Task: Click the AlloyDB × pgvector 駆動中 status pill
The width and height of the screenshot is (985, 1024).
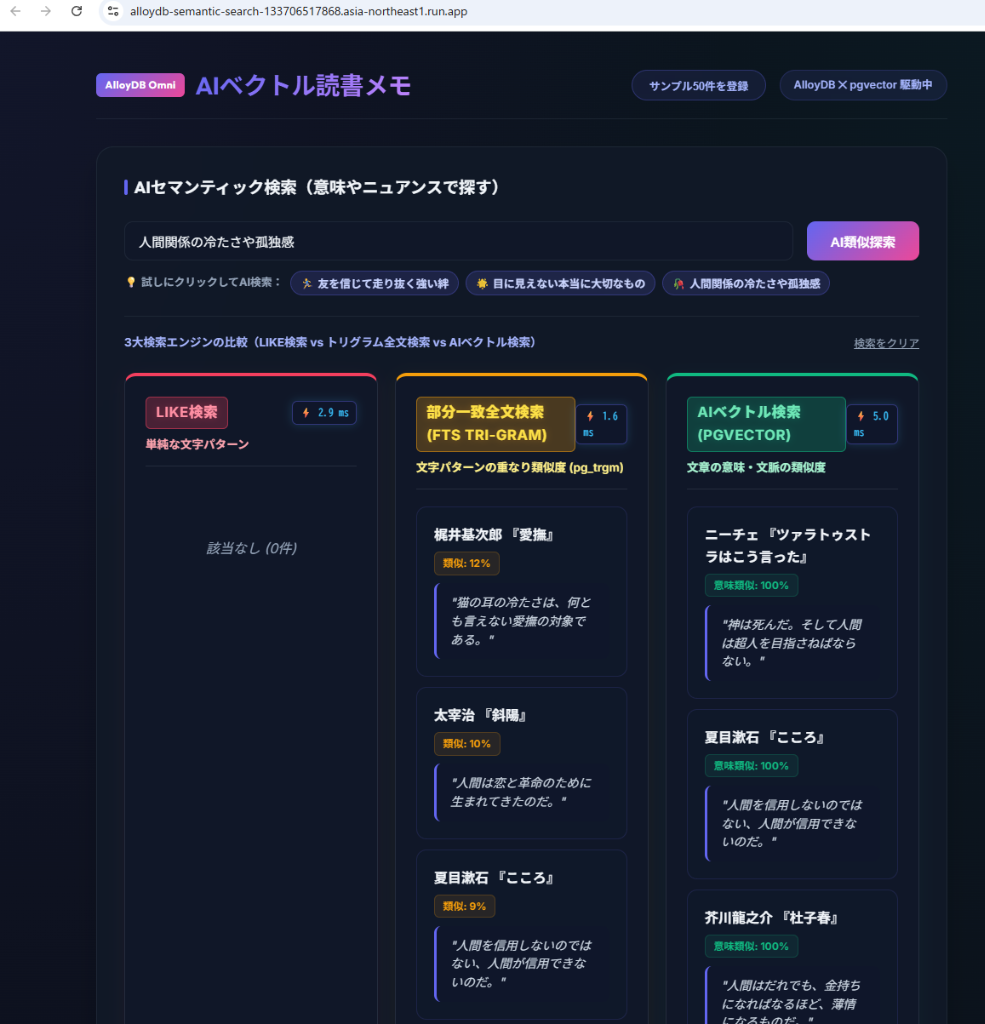Action: pos(863,85)
